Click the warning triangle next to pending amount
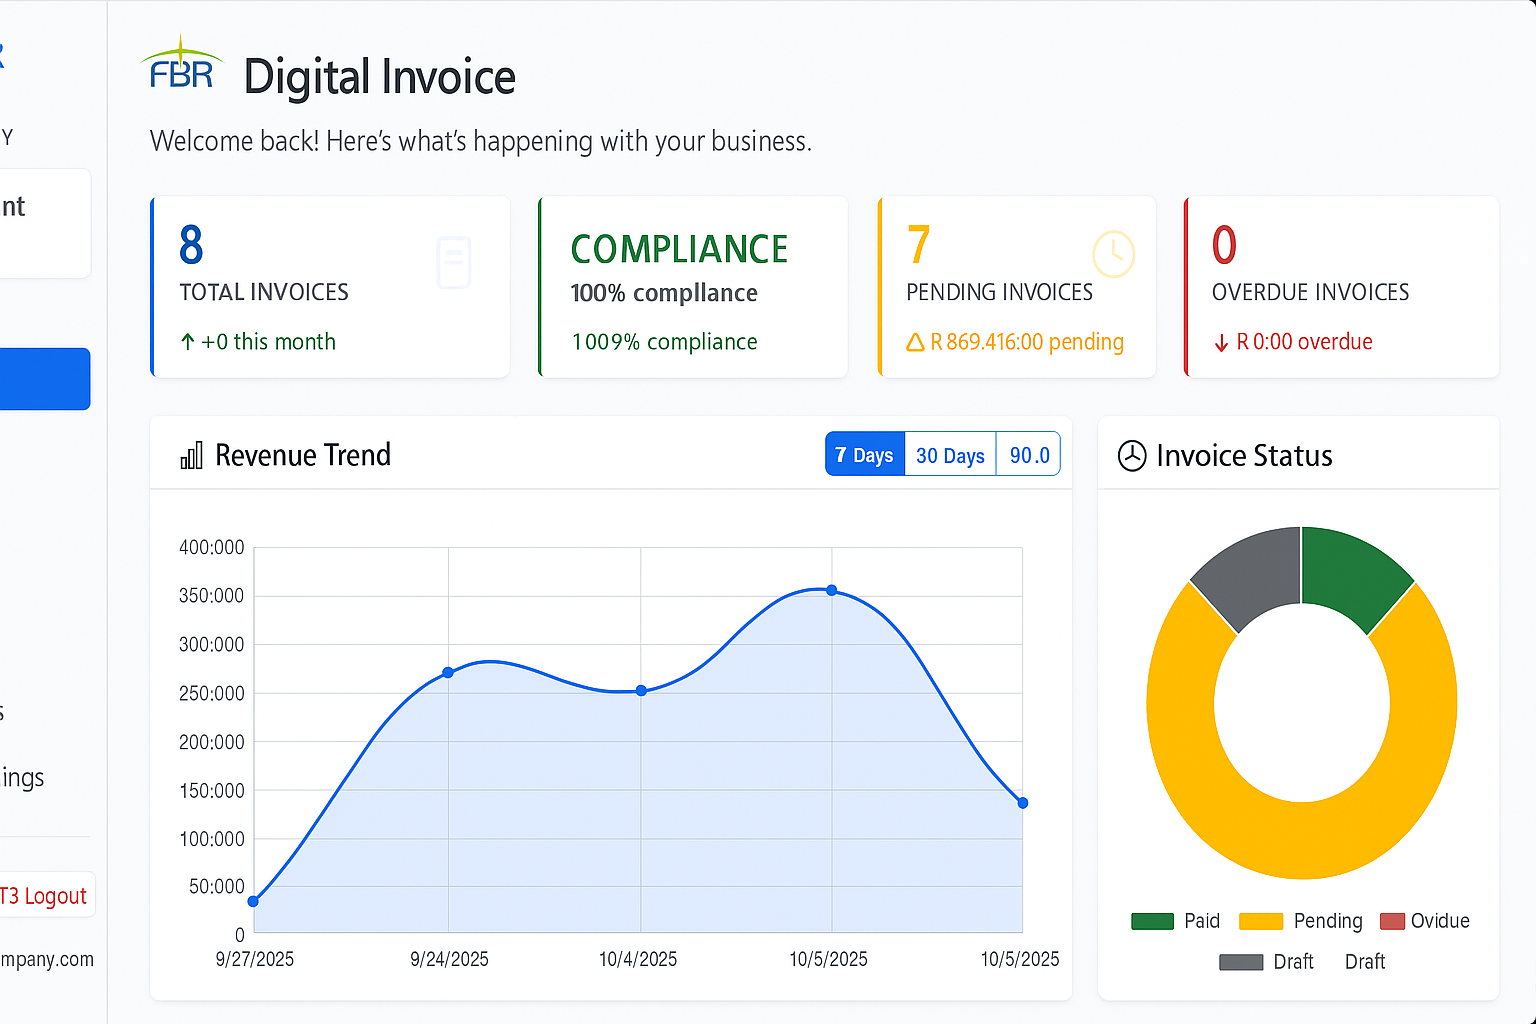1536x1024 pixels. (914, 343)
